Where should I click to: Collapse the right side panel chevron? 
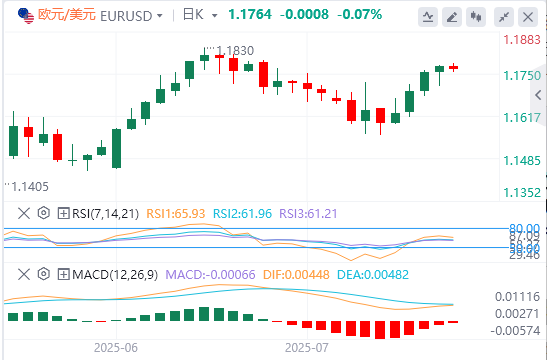538,95
